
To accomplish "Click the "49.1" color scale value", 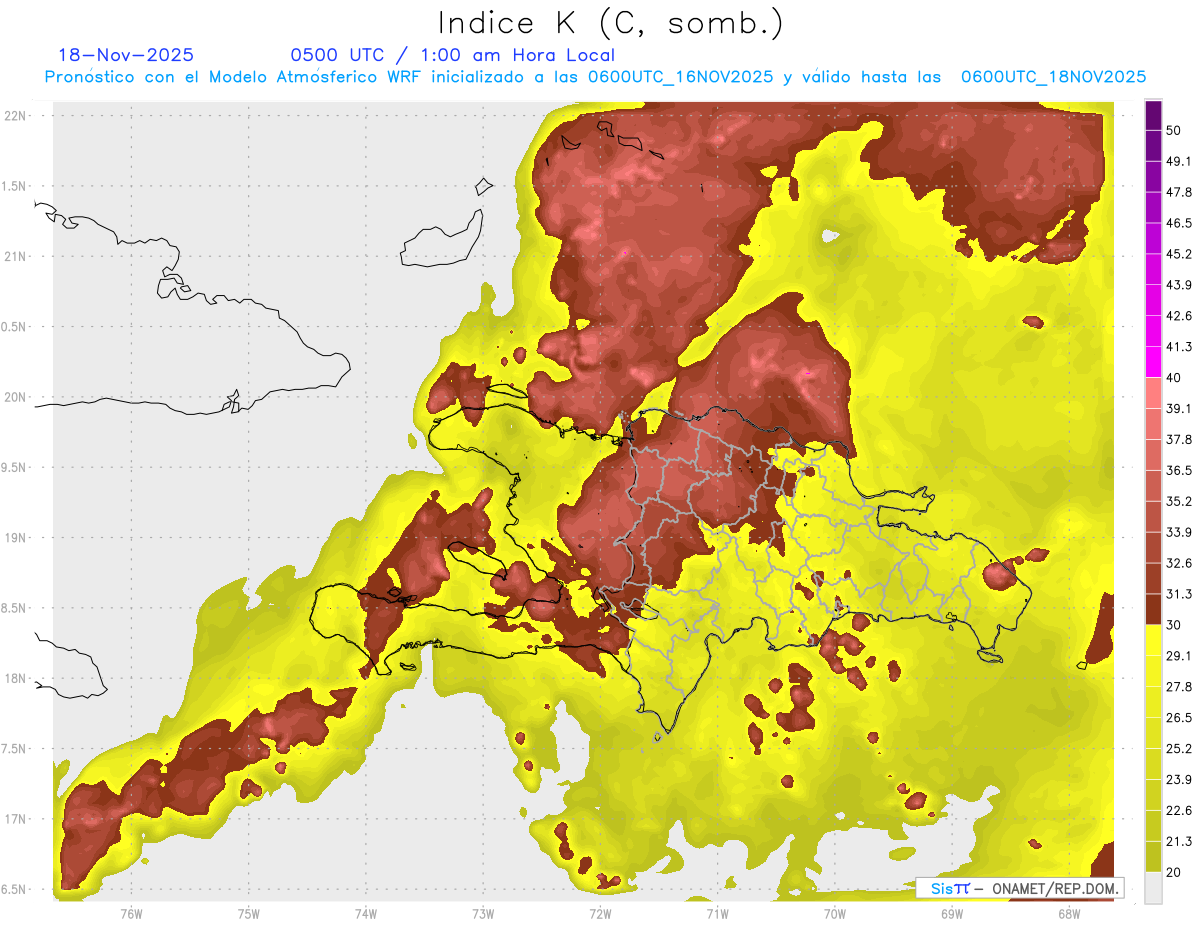I will pyautogui.click(x=1179, y=161).
